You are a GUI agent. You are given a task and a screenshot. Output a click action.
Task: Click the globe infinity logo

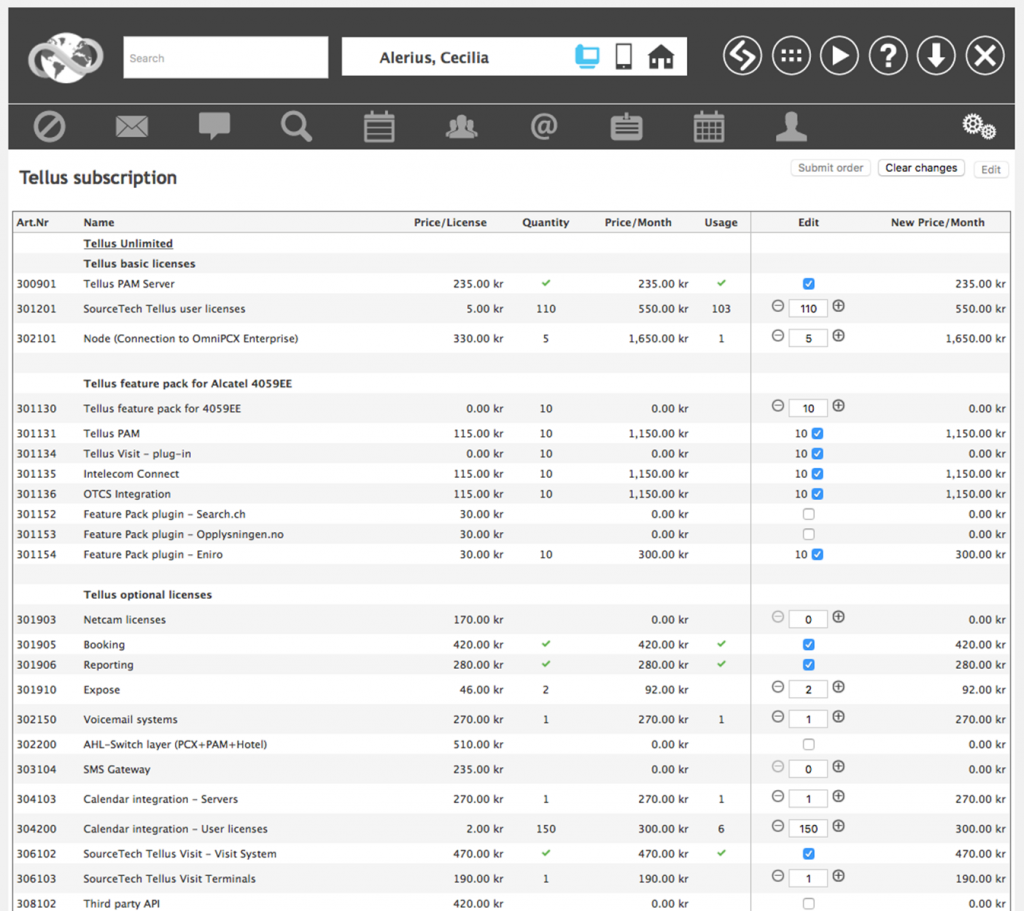(65, 57)
